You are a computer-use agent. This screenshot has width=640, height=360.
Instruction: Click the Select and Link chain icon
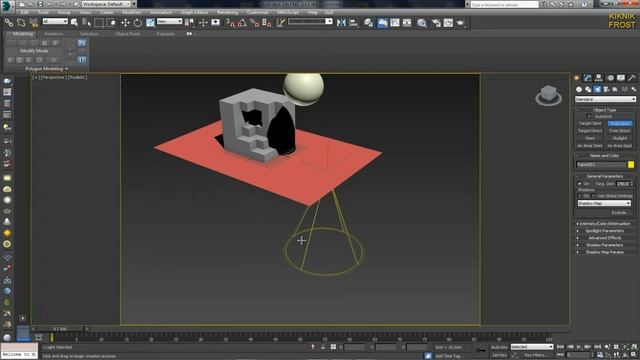[9, 23]
